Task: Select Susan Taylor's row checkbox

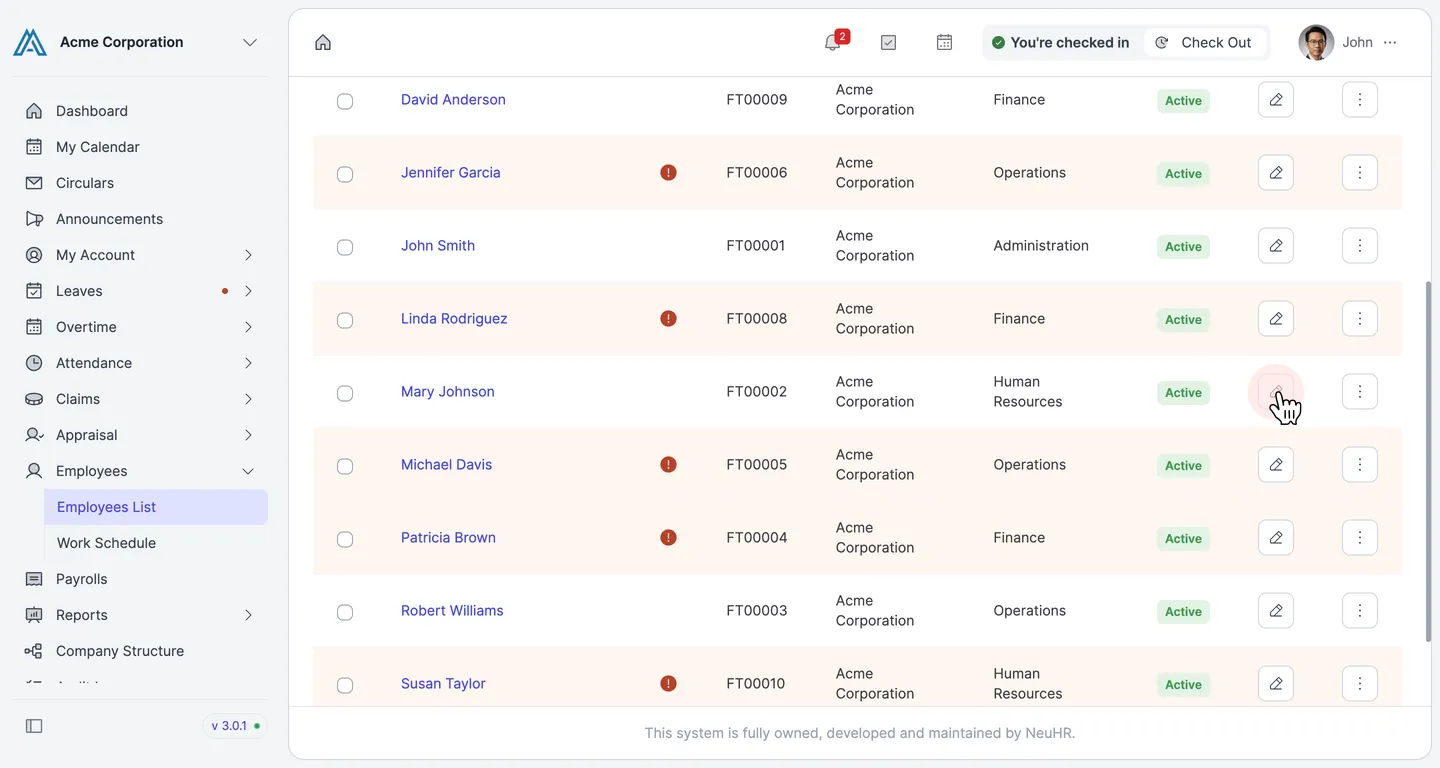Action: coord(345,685)
